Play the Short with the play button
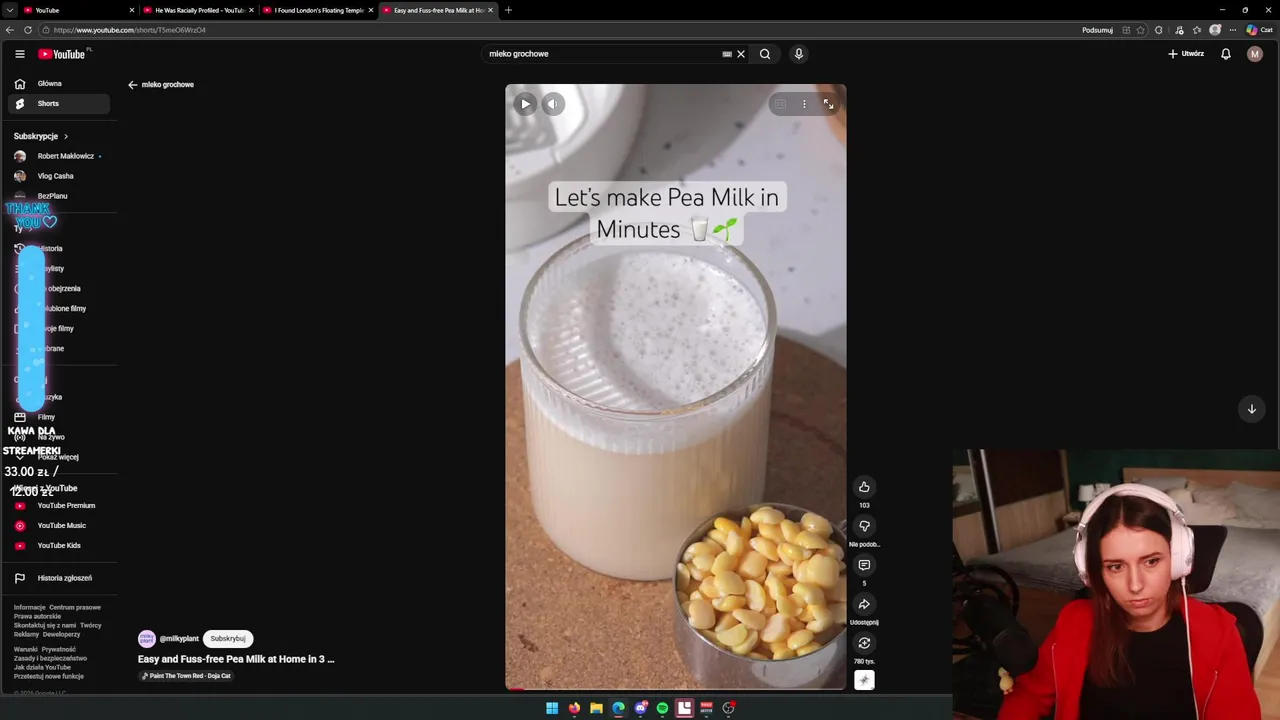This screenshot has width=1280, height=720. (x=525, y=104)
